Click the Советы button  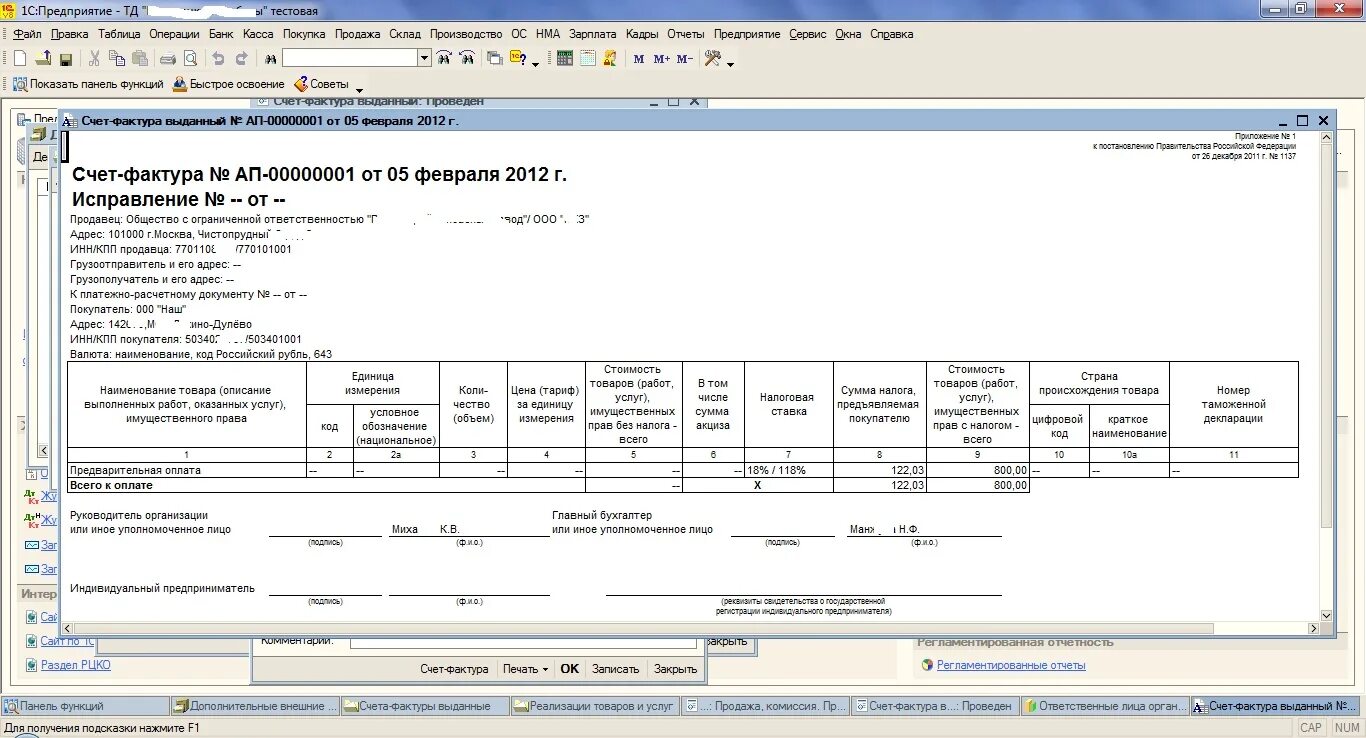coord(321,85)
